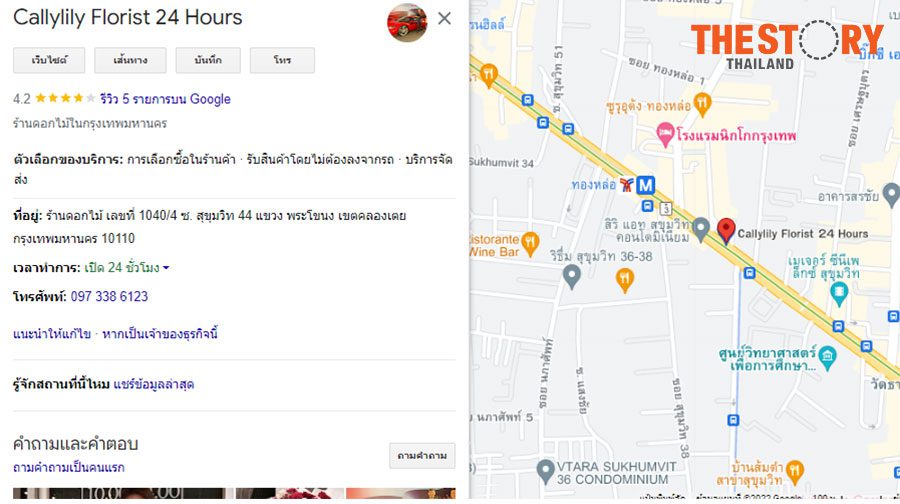Select the Rhythm Sukhumvit 36-38 gray pin
Screen dimensions: 900x504
(572, 277)
